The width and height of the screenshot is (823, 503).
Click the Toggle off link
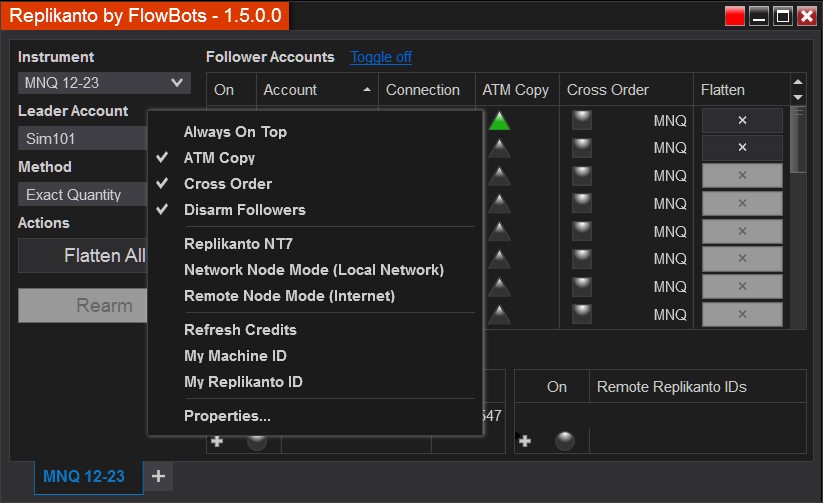[381, 57]
